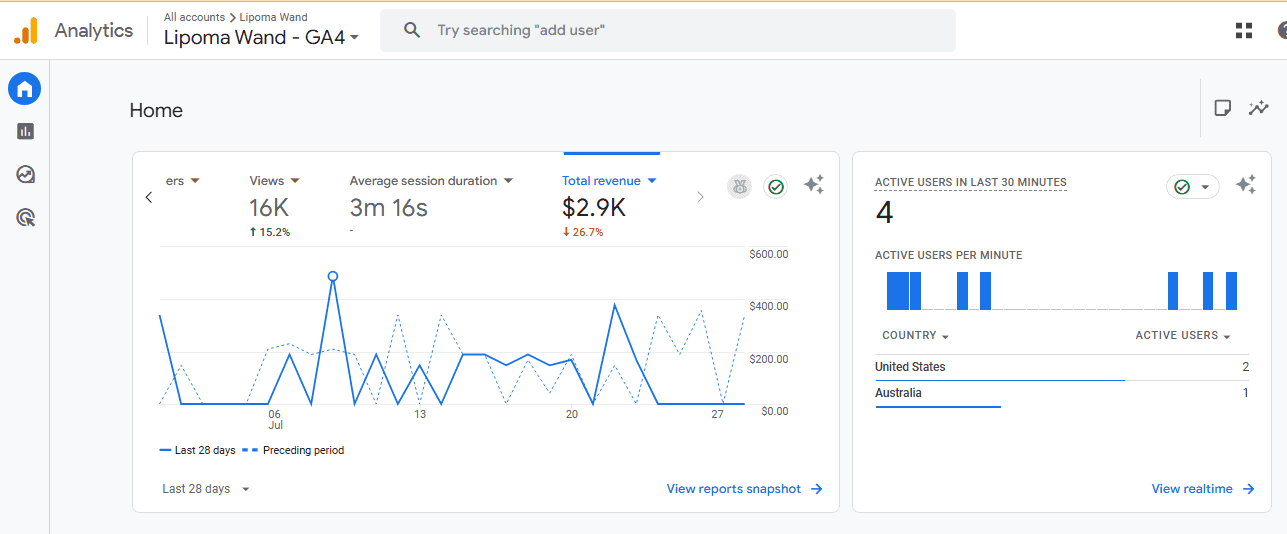The height and width of the screenshot is (534, 1287).
Task: Click the sparkle icon on revenue card
Action: 814,185
